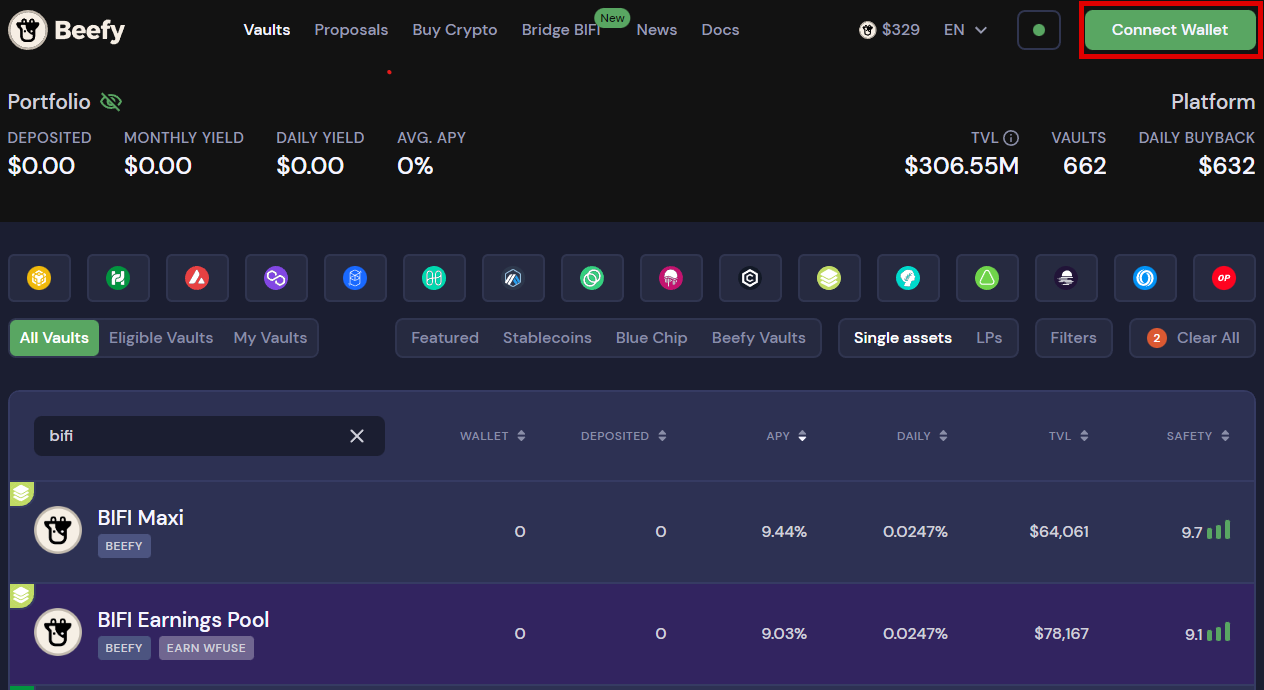Open the Docs nav item
The height and width of the screenshot is (690, 1264).
pos(720,30)
